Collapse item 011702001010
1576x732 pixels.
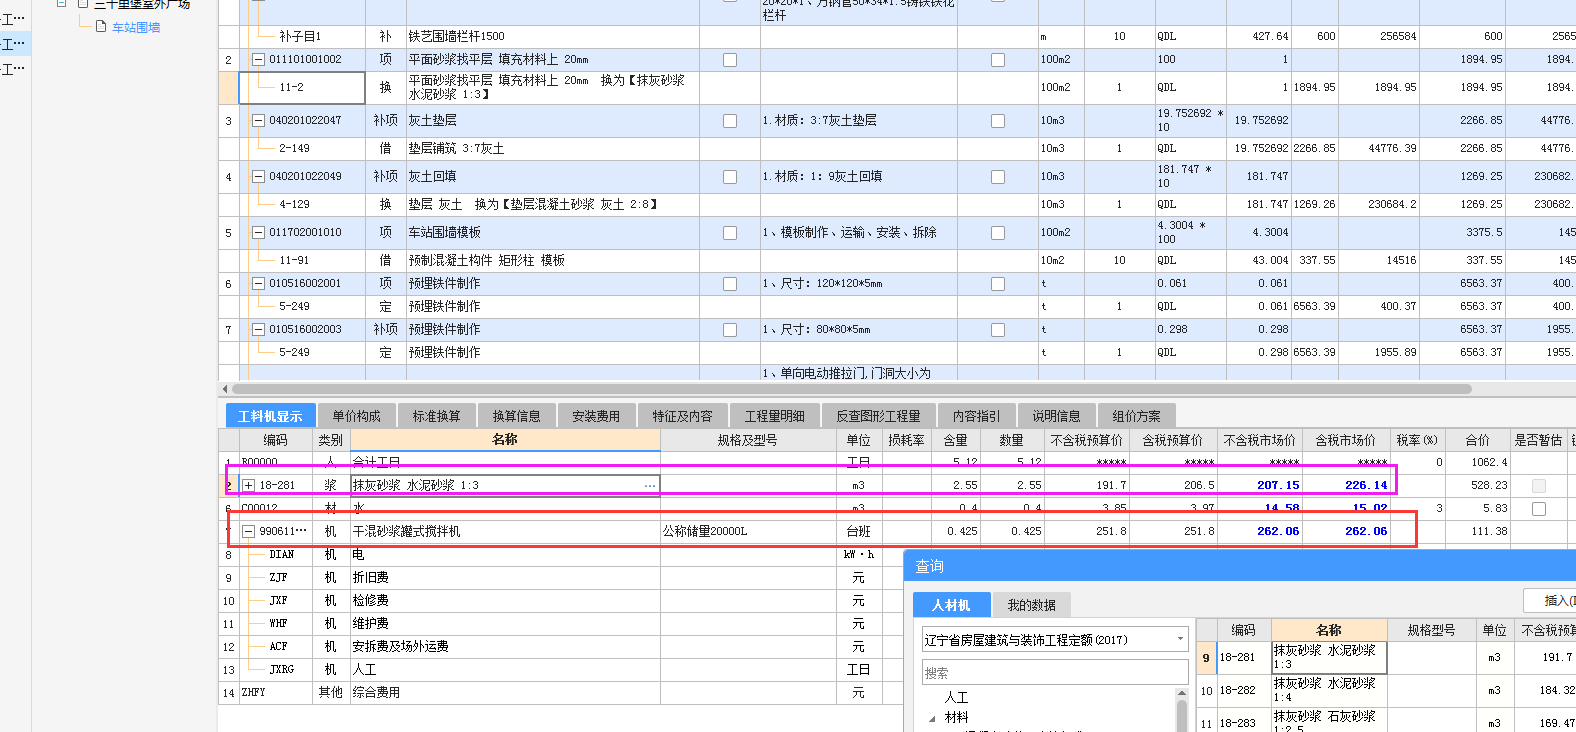258,233
